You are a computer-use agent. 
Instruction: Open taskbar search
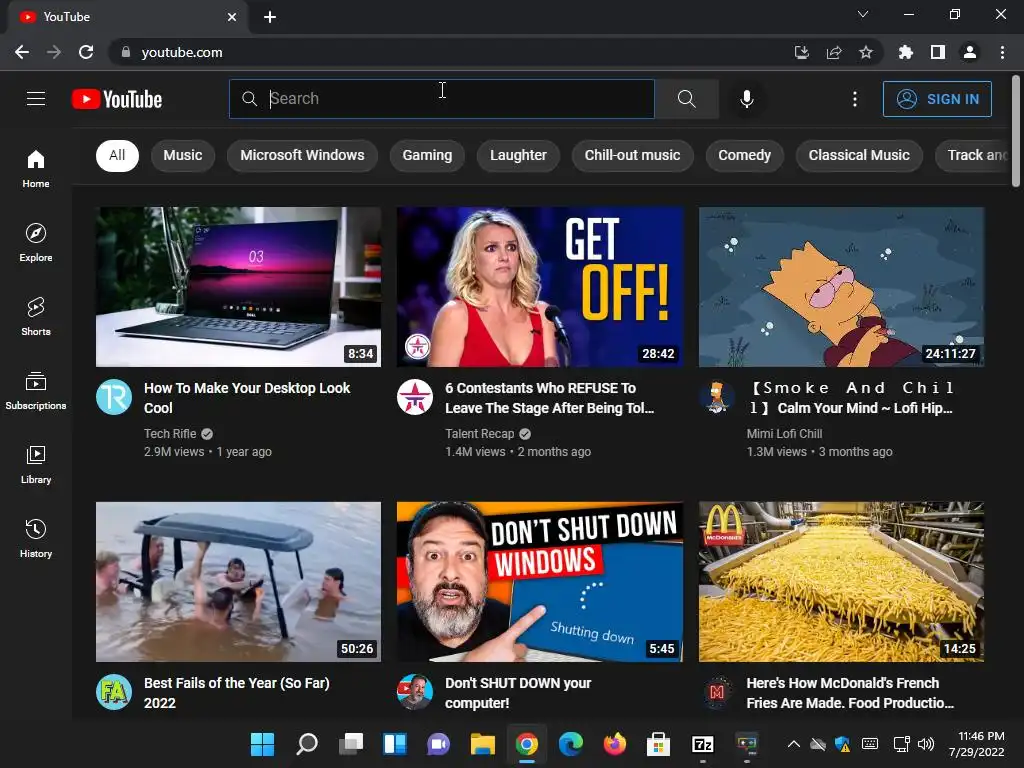[x=307, y=744]
